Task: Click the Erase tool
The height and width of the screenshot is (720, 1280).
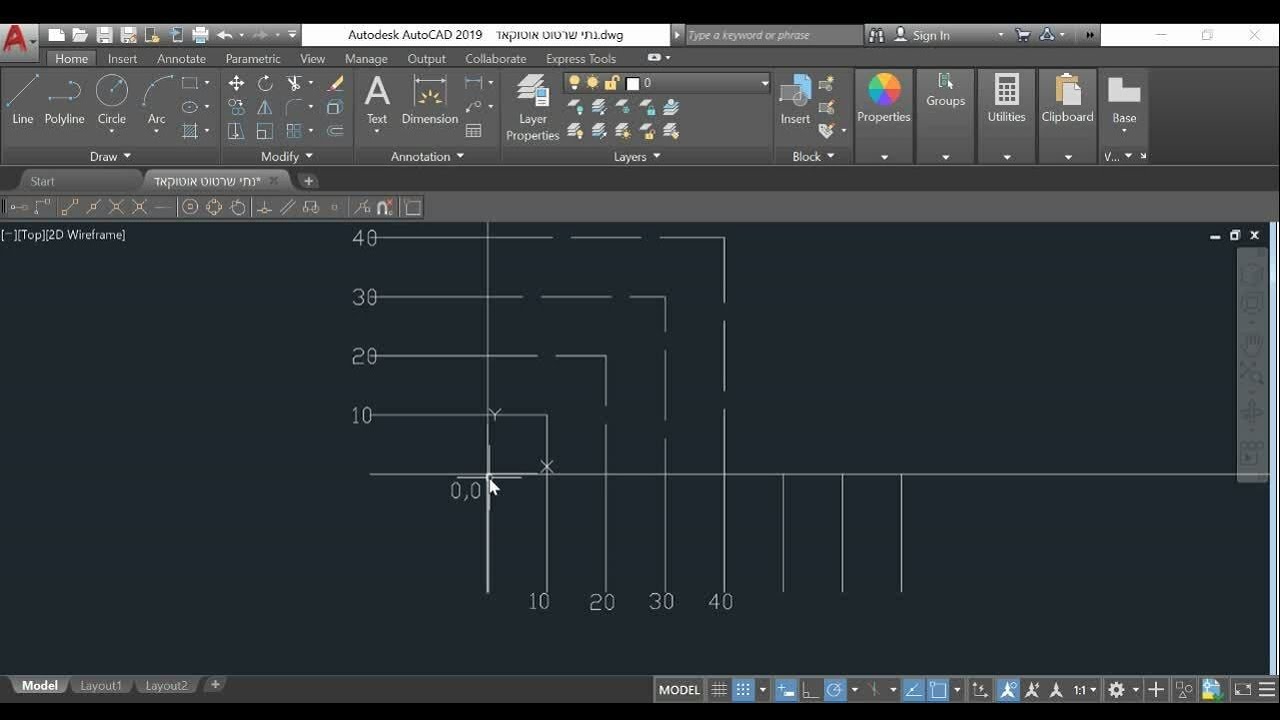Action: (335, 83)
